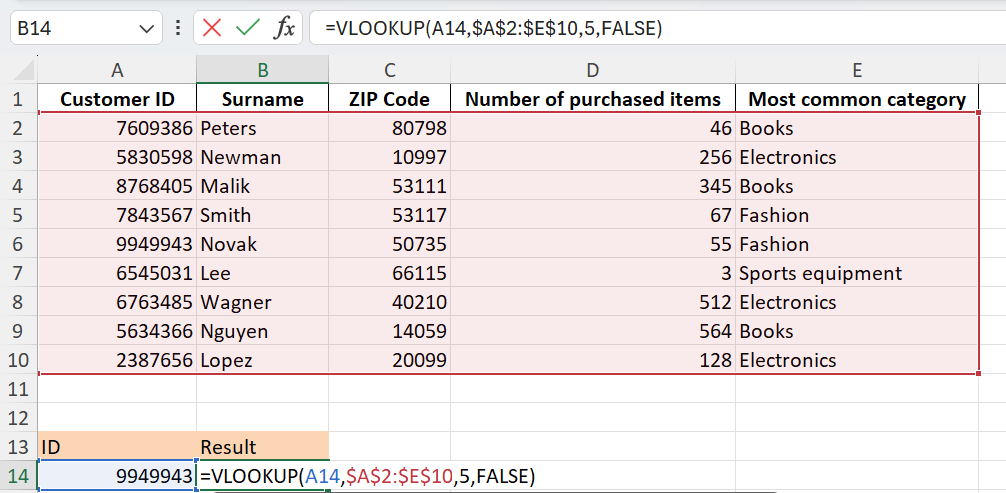Screen dimensions: 1006x493
Task: Select column E header
Action: (857, 70)
